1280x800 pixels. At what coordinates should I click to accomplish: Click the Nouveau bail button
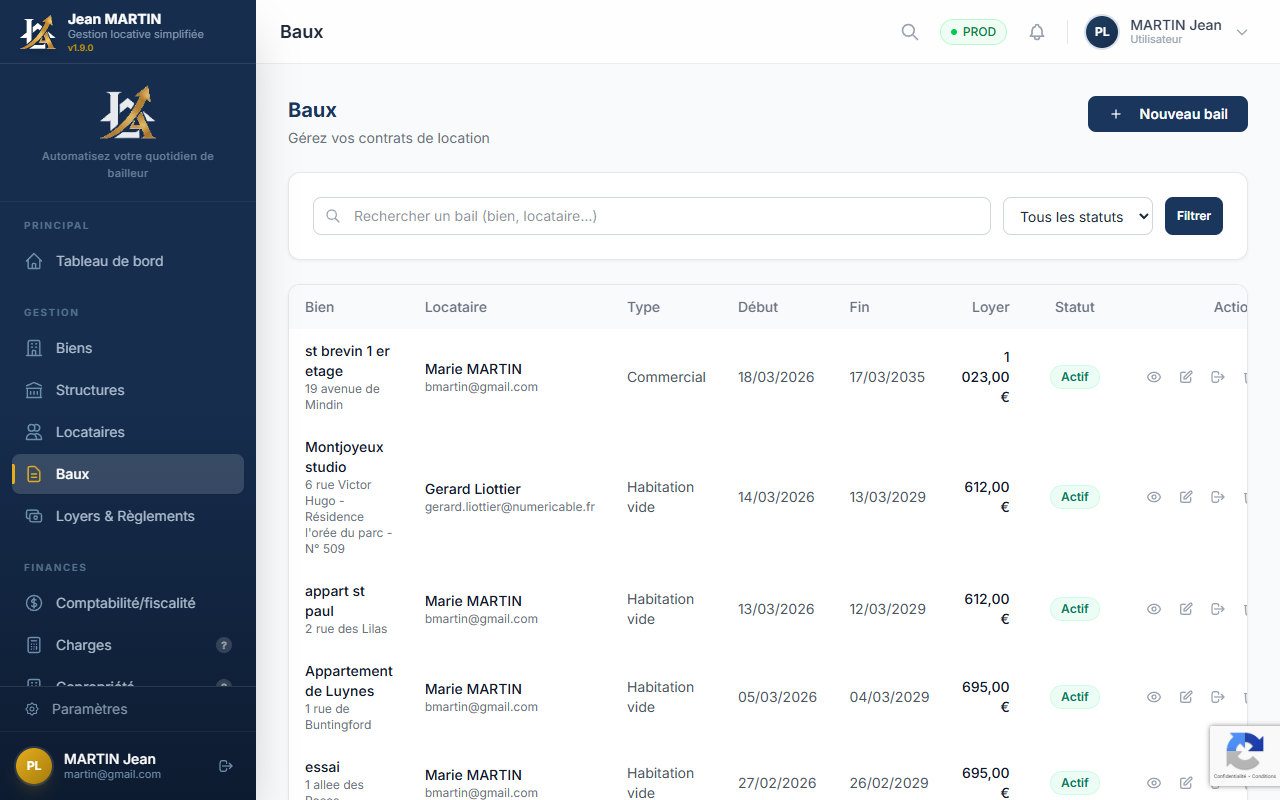[1167, 114]
